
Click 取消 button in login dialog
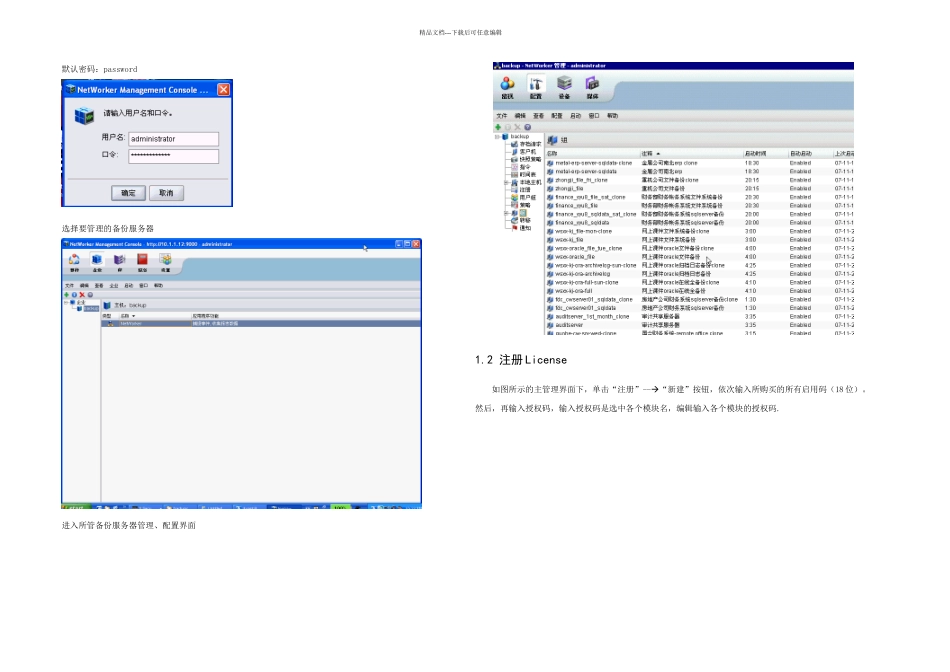tap(166, 193)
